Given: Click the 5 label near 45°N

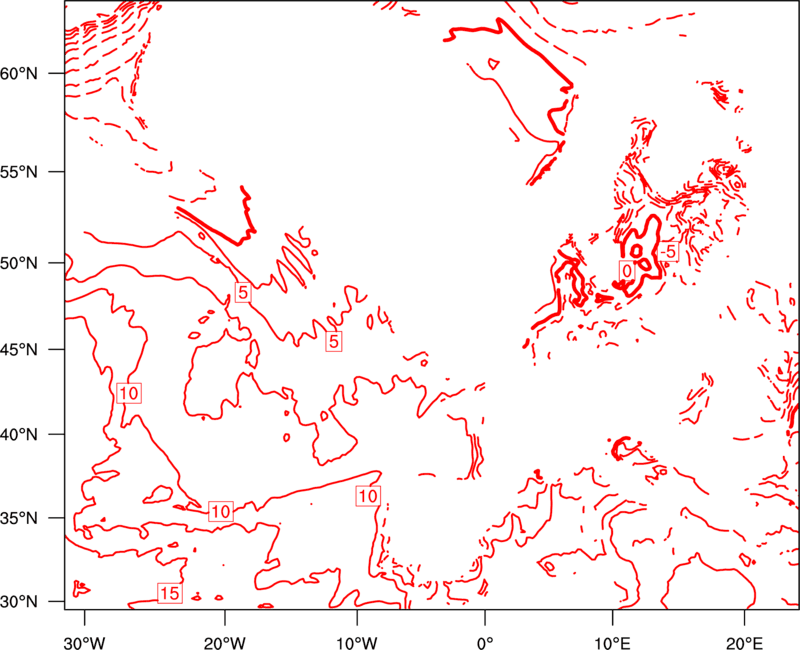Looking at the screenshot, I should coord(334,341).
